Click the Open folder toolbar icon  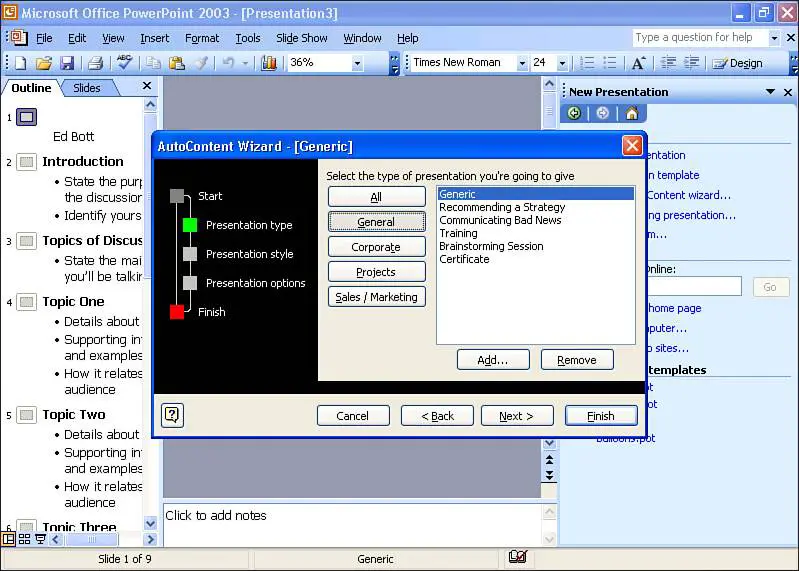[x=44, y=63]
